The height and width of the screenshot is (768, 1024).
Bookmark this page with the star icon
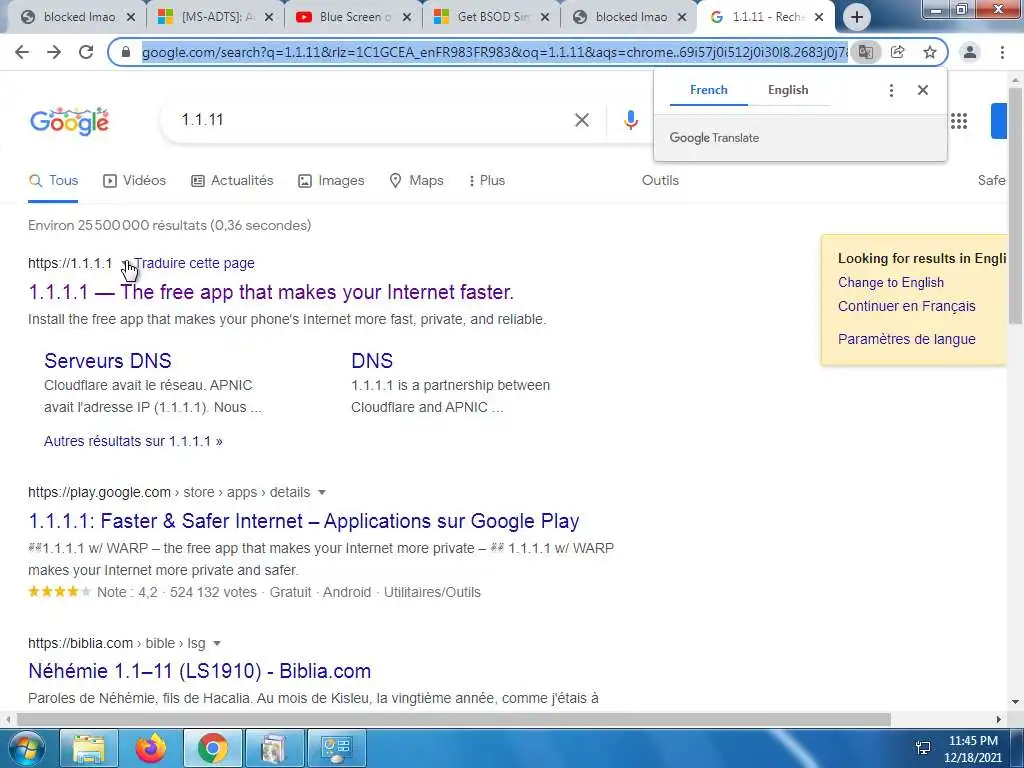tap(930, 52)
